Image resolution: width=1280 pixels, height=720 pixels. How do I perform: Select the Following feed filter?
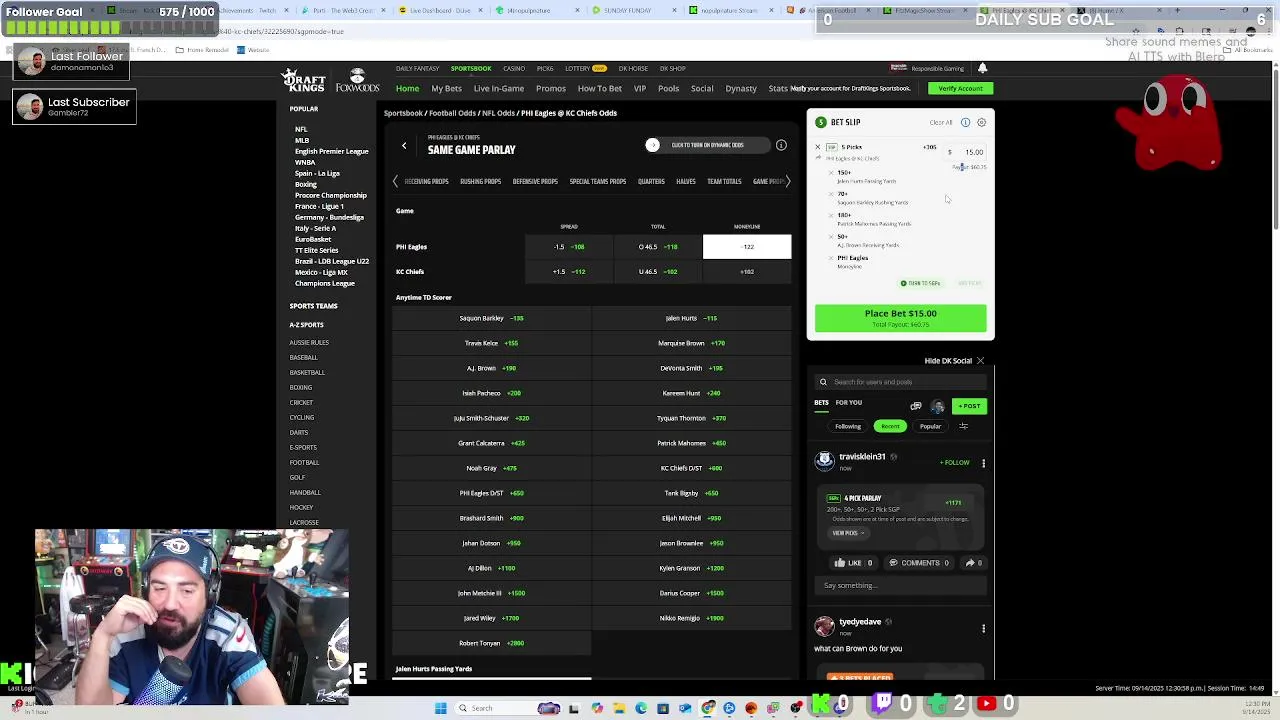pyautogui.click(x=848, y=426)
